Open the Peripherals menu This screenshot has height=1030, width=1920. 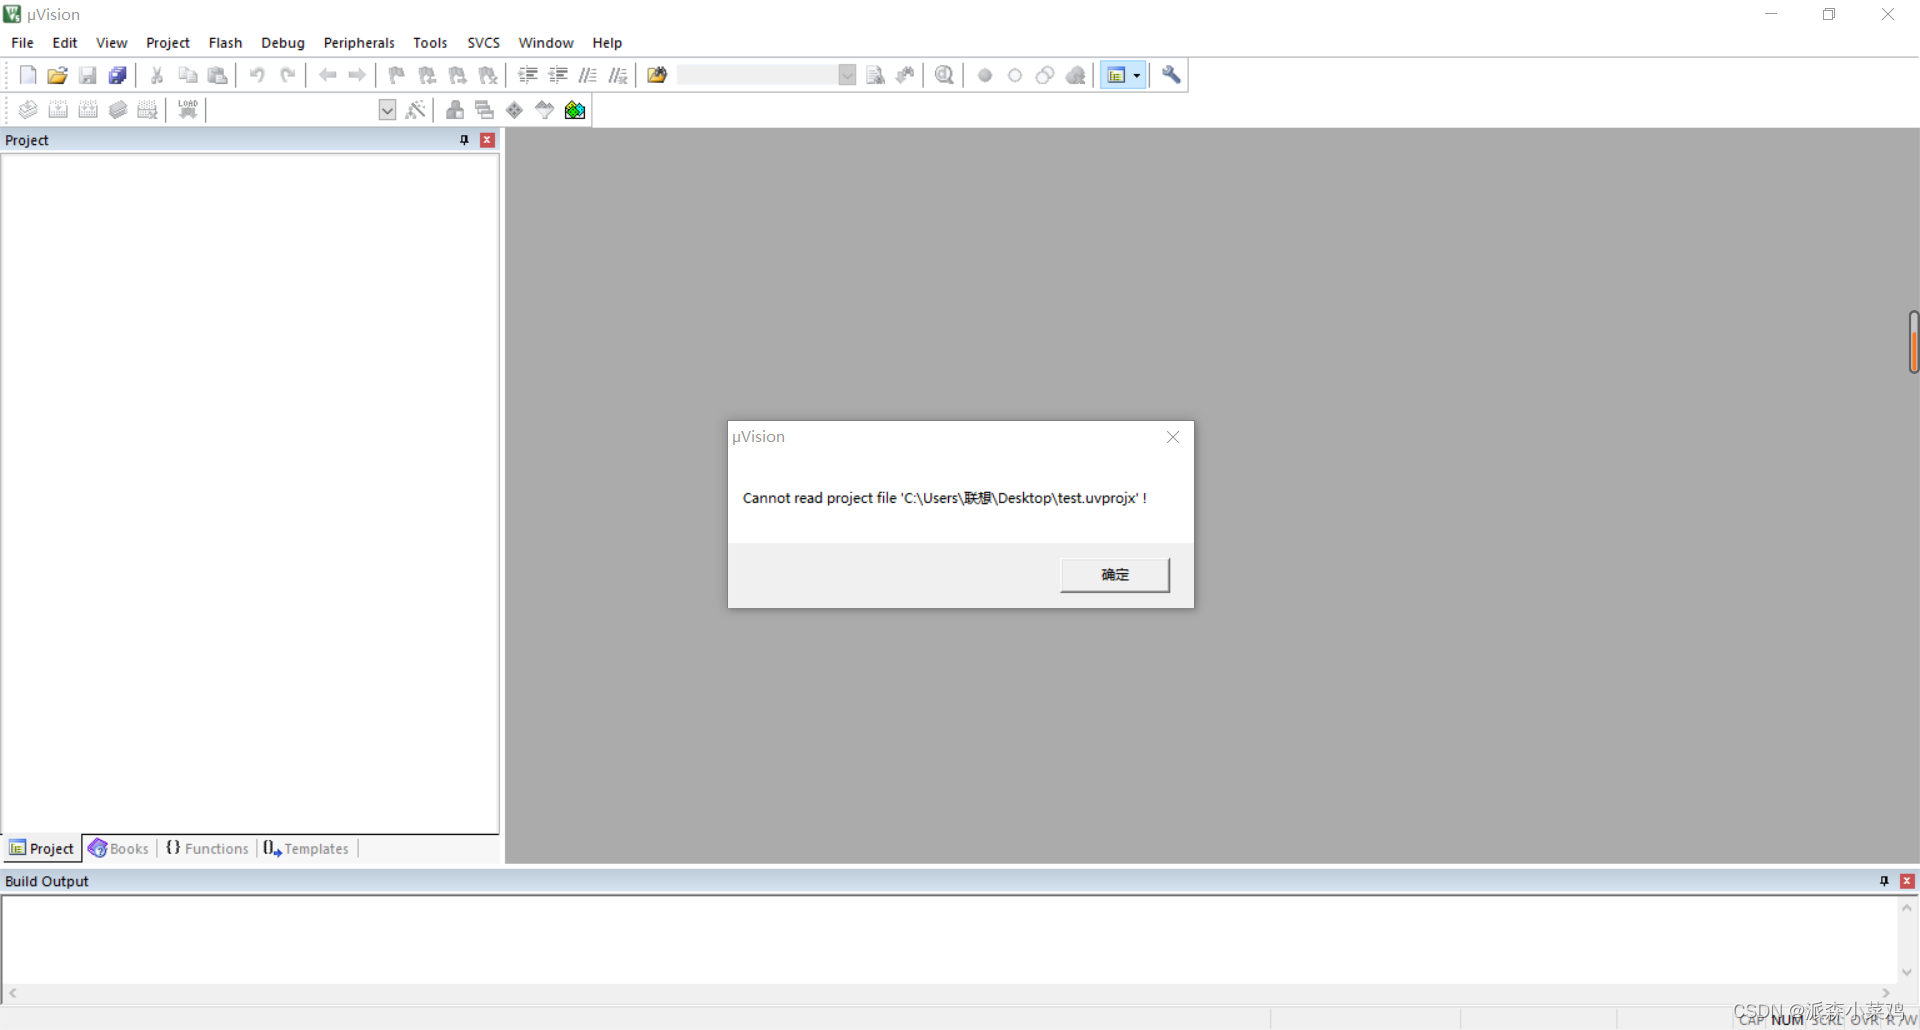pyautogui.click(x=359, y=43)
